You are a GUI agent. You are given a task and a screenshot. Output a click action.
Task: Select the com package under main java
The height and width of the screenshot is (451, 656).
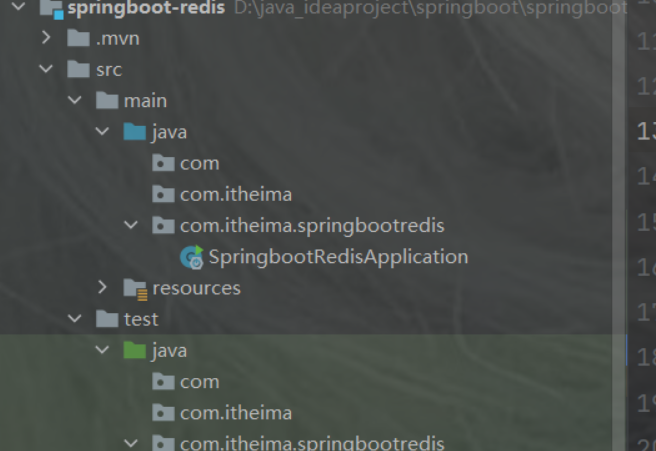coord(200,163)
